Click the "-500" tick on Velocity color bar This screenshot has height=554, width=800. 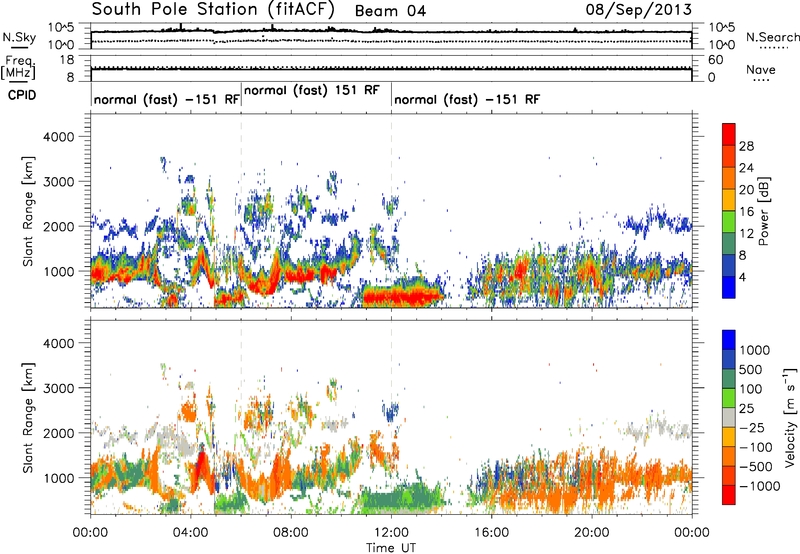(755, 467)
